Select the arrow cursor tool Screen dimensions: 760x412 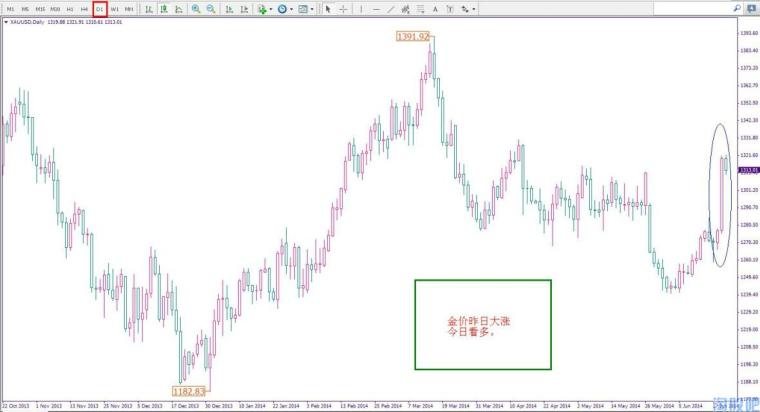[328, 9]
